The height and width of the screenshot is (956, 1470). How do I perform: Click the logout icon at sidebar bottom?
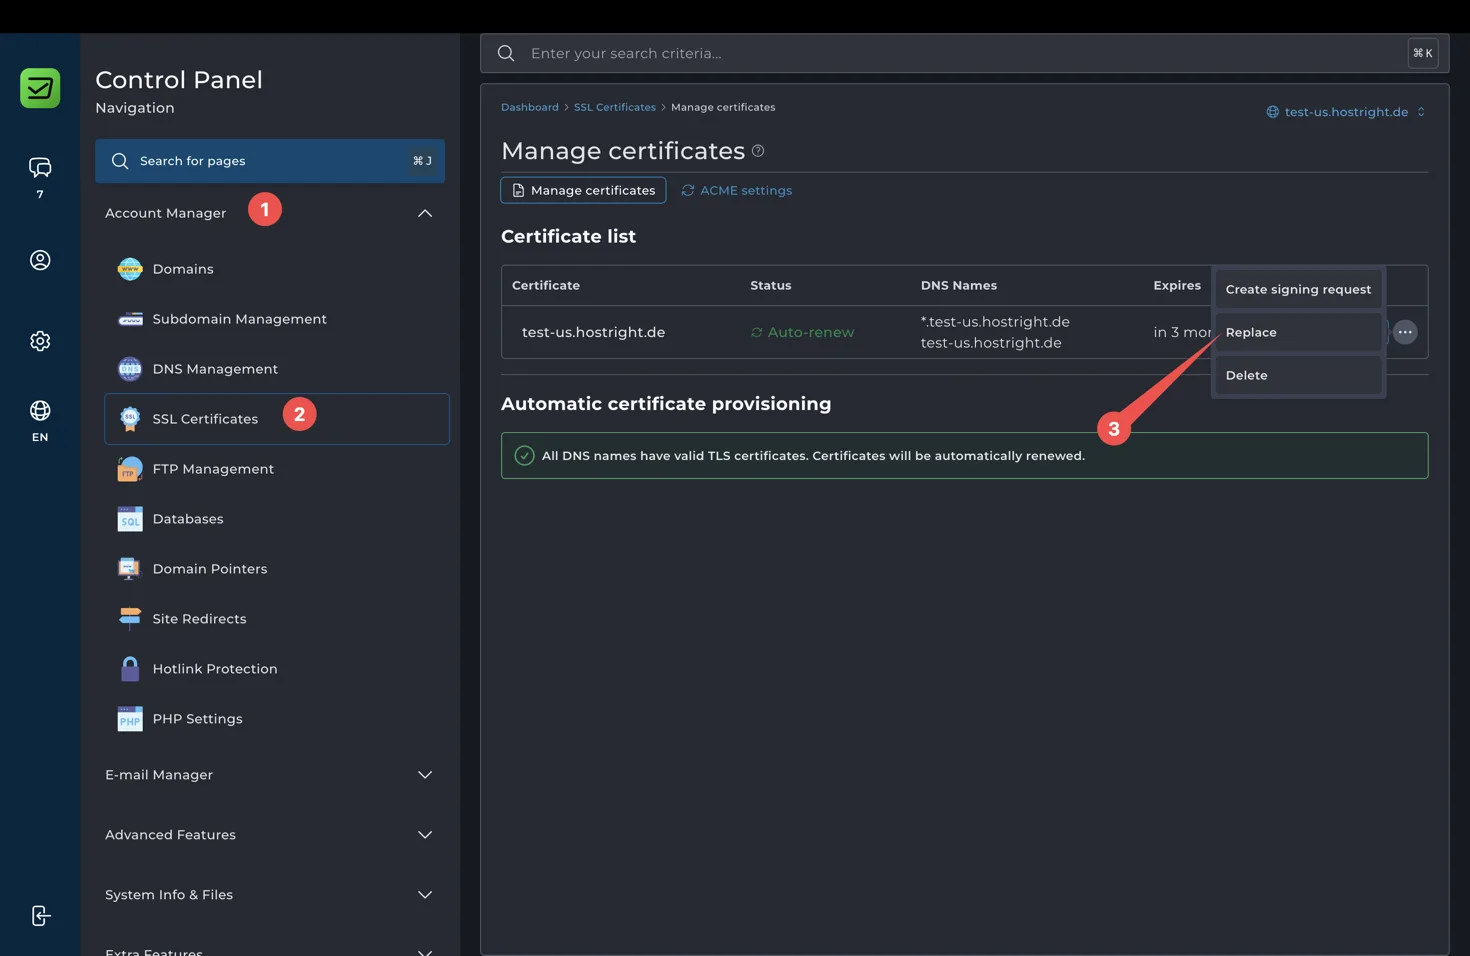tap(40, 916)
